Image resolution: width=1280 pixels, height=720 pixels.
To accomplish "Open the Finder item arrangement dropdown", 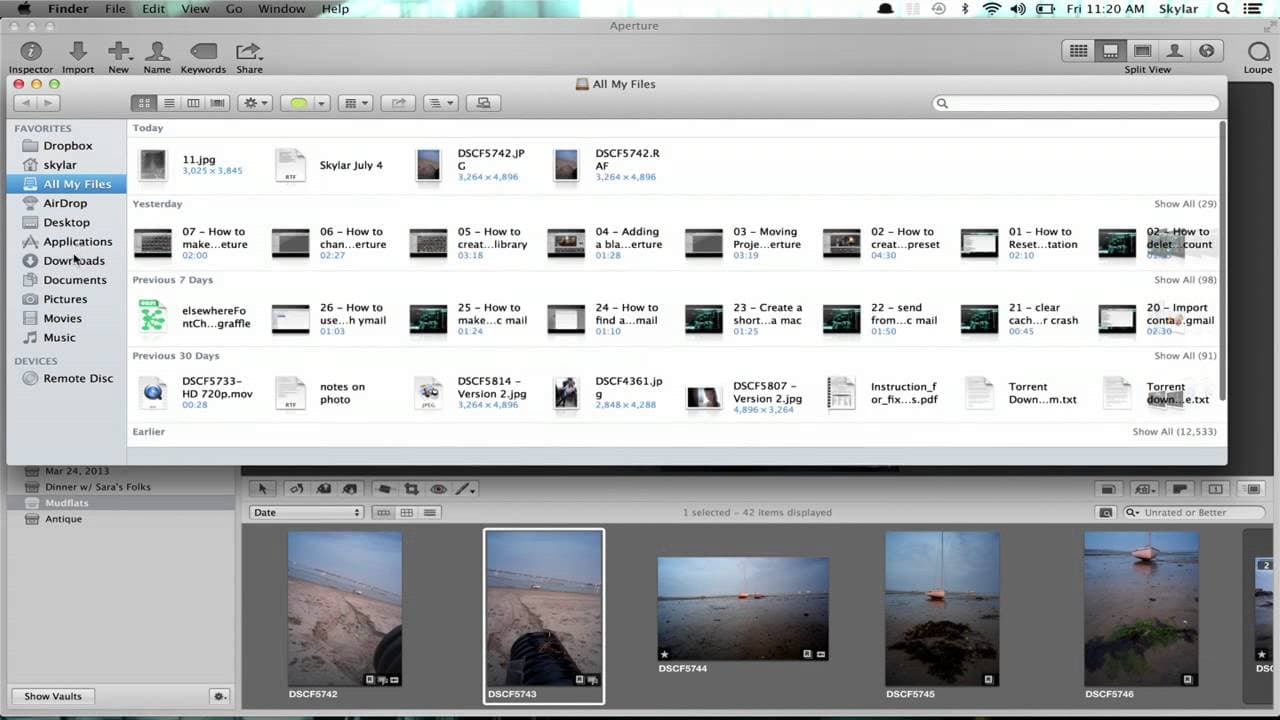I will click(355, 103).
